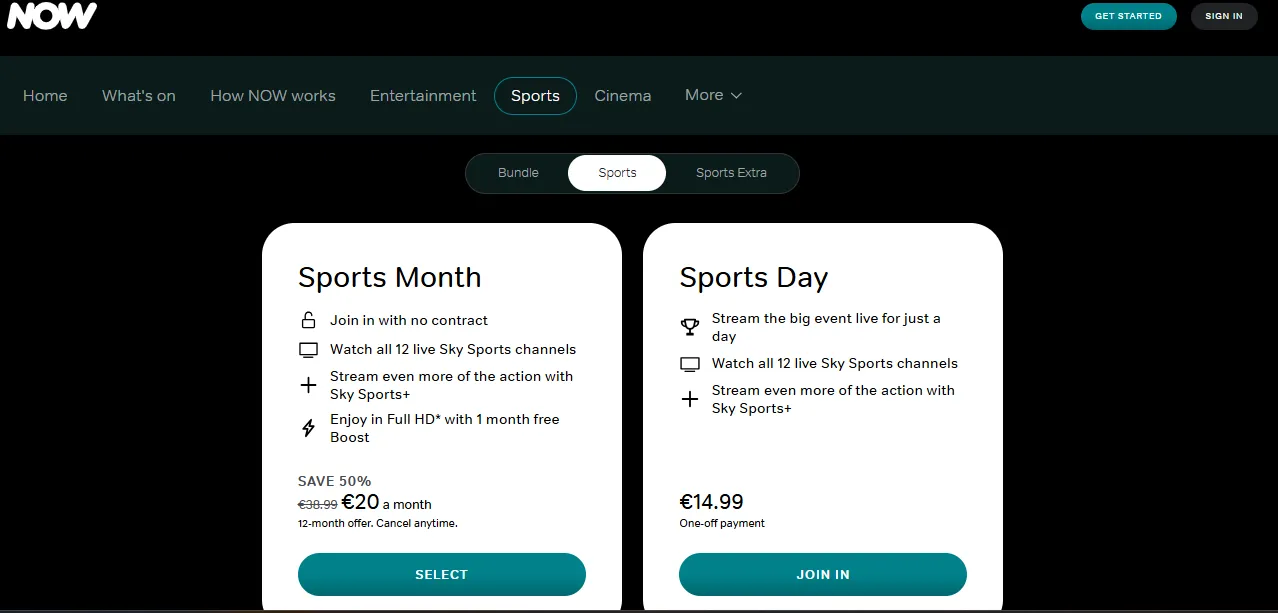Click the lightning bolt Boost icon
Screen dimensions: 1278x613
coord(308,428)
